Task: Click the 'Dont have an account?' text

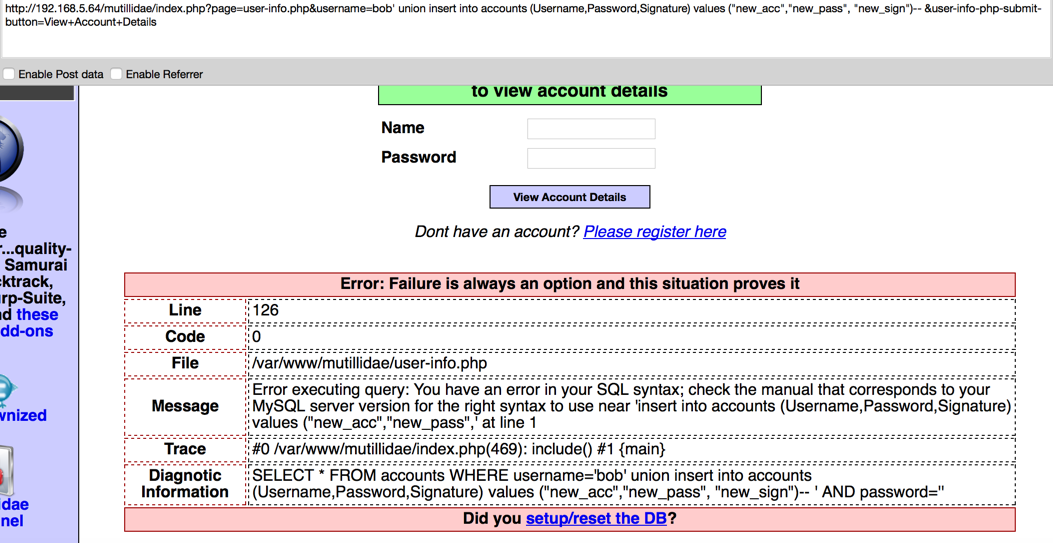Action: tap(497, 232)
